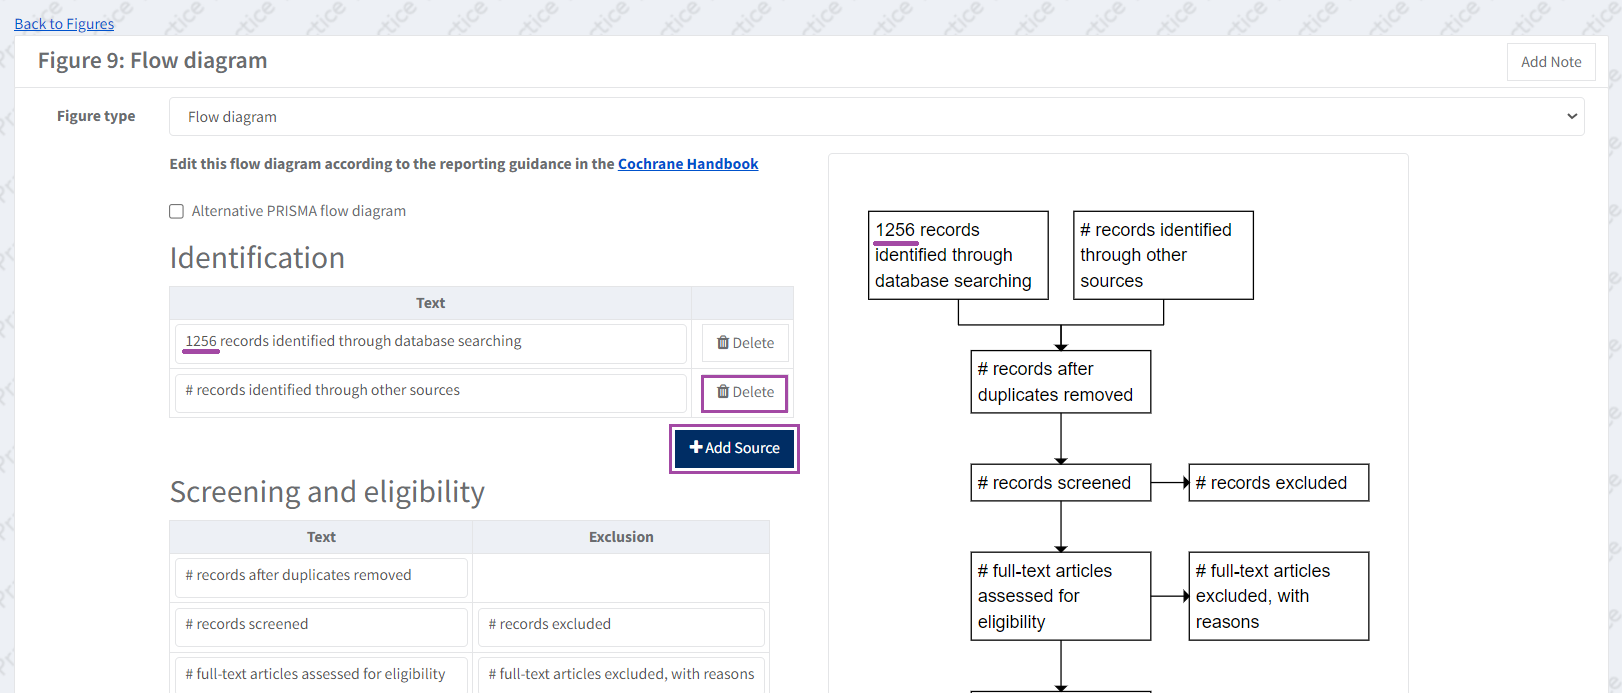This screenshot has height=693, width=1622.
Task: Click plus icon on Add Source button
Action: tap(696, 448)
